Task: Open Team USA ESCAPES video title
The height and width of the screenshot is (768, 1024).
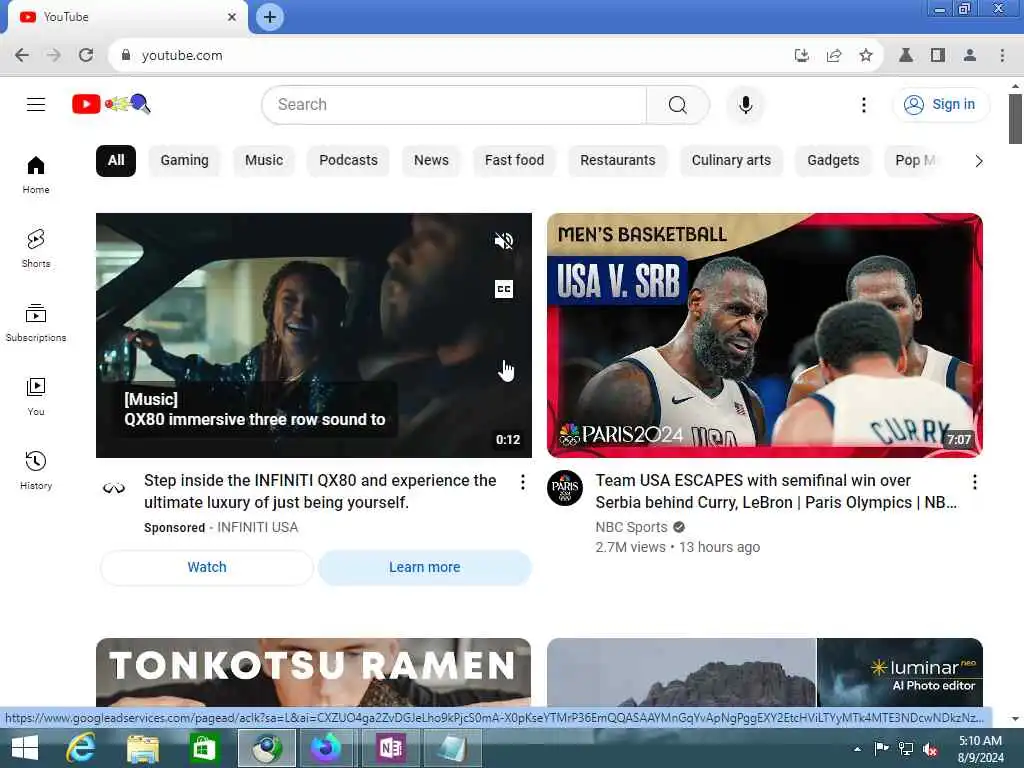Action: click(x=776, y=491)
